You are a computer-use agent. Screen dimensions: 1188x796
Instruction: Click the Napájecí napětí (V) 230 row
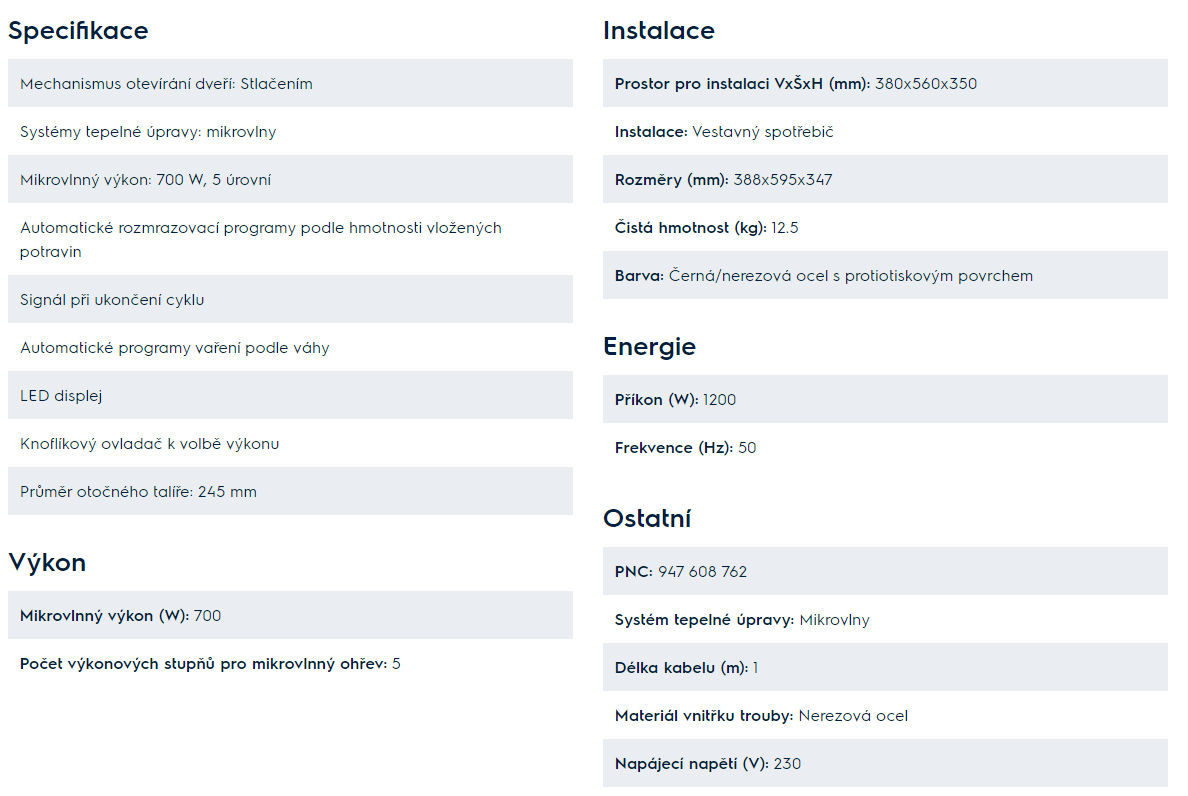[885, 763]
